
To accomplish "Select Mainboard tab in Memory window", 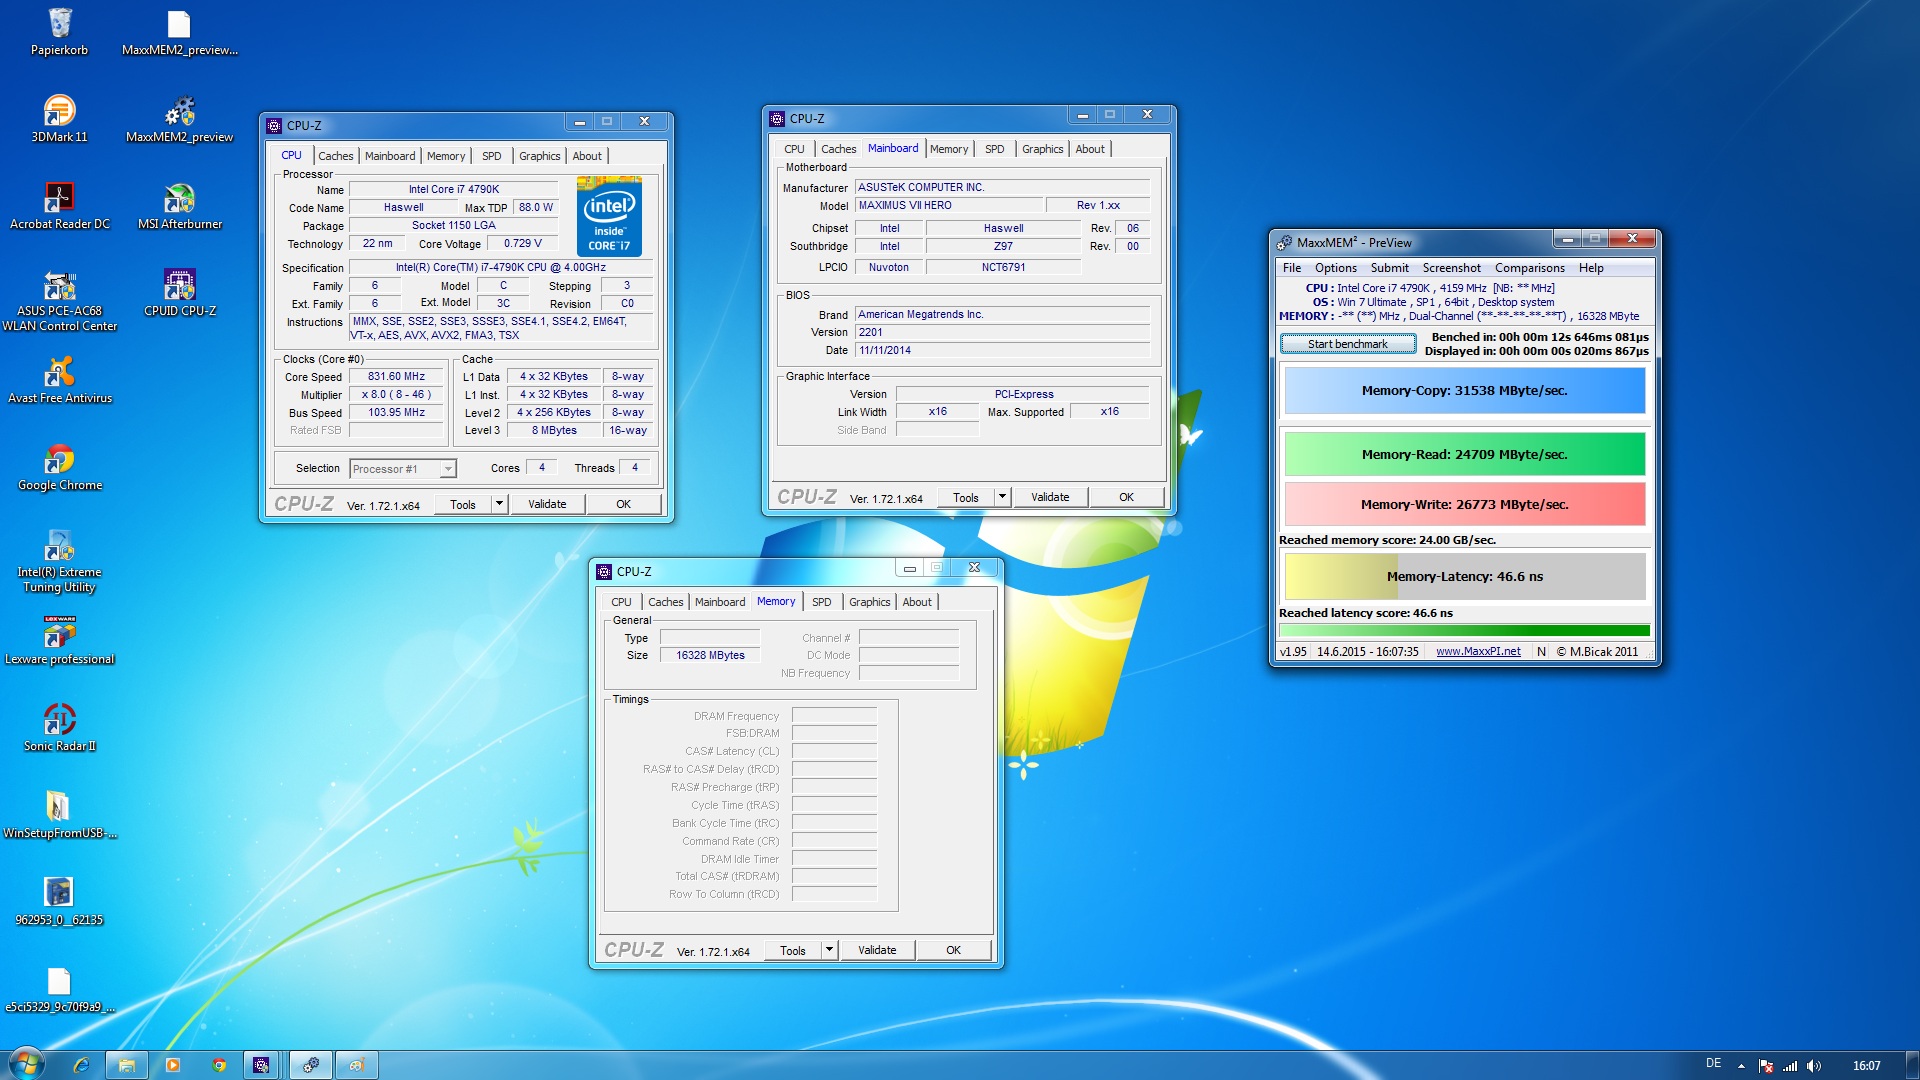I will [720, 602].
